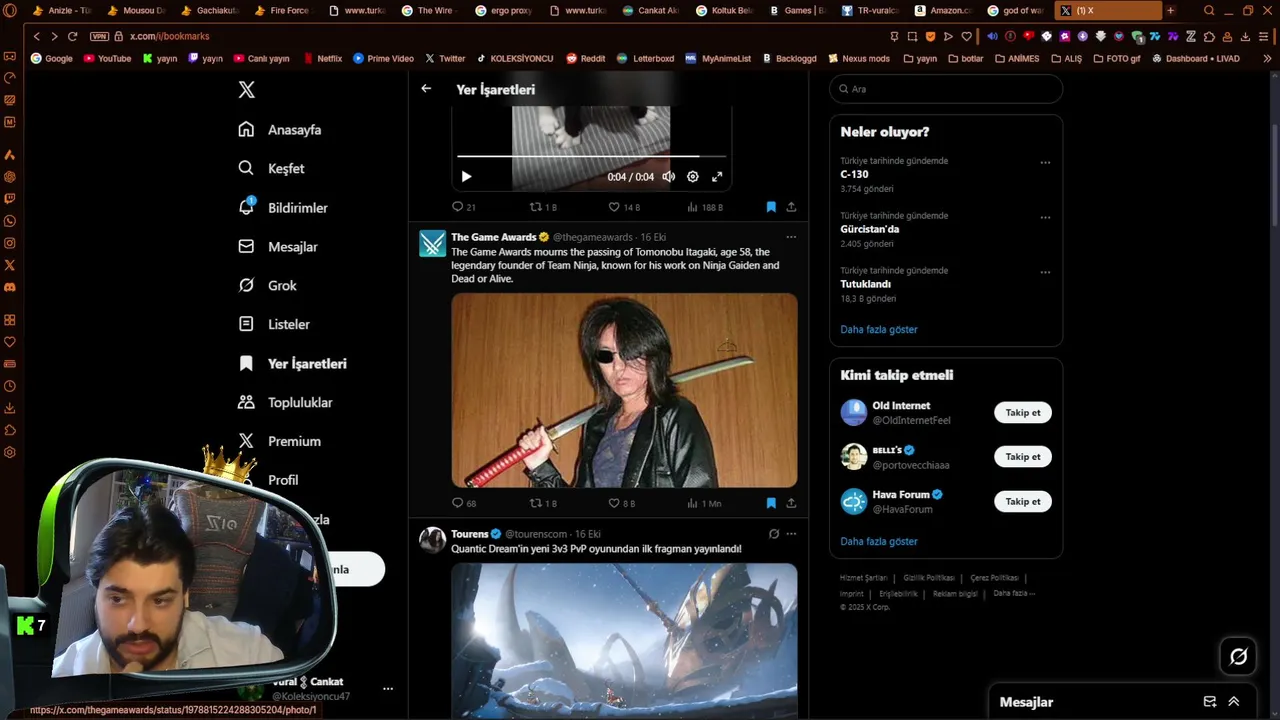Follow Old Internet with Takip et
This screenshot has height=720, width=1280.
point(1022,413)
